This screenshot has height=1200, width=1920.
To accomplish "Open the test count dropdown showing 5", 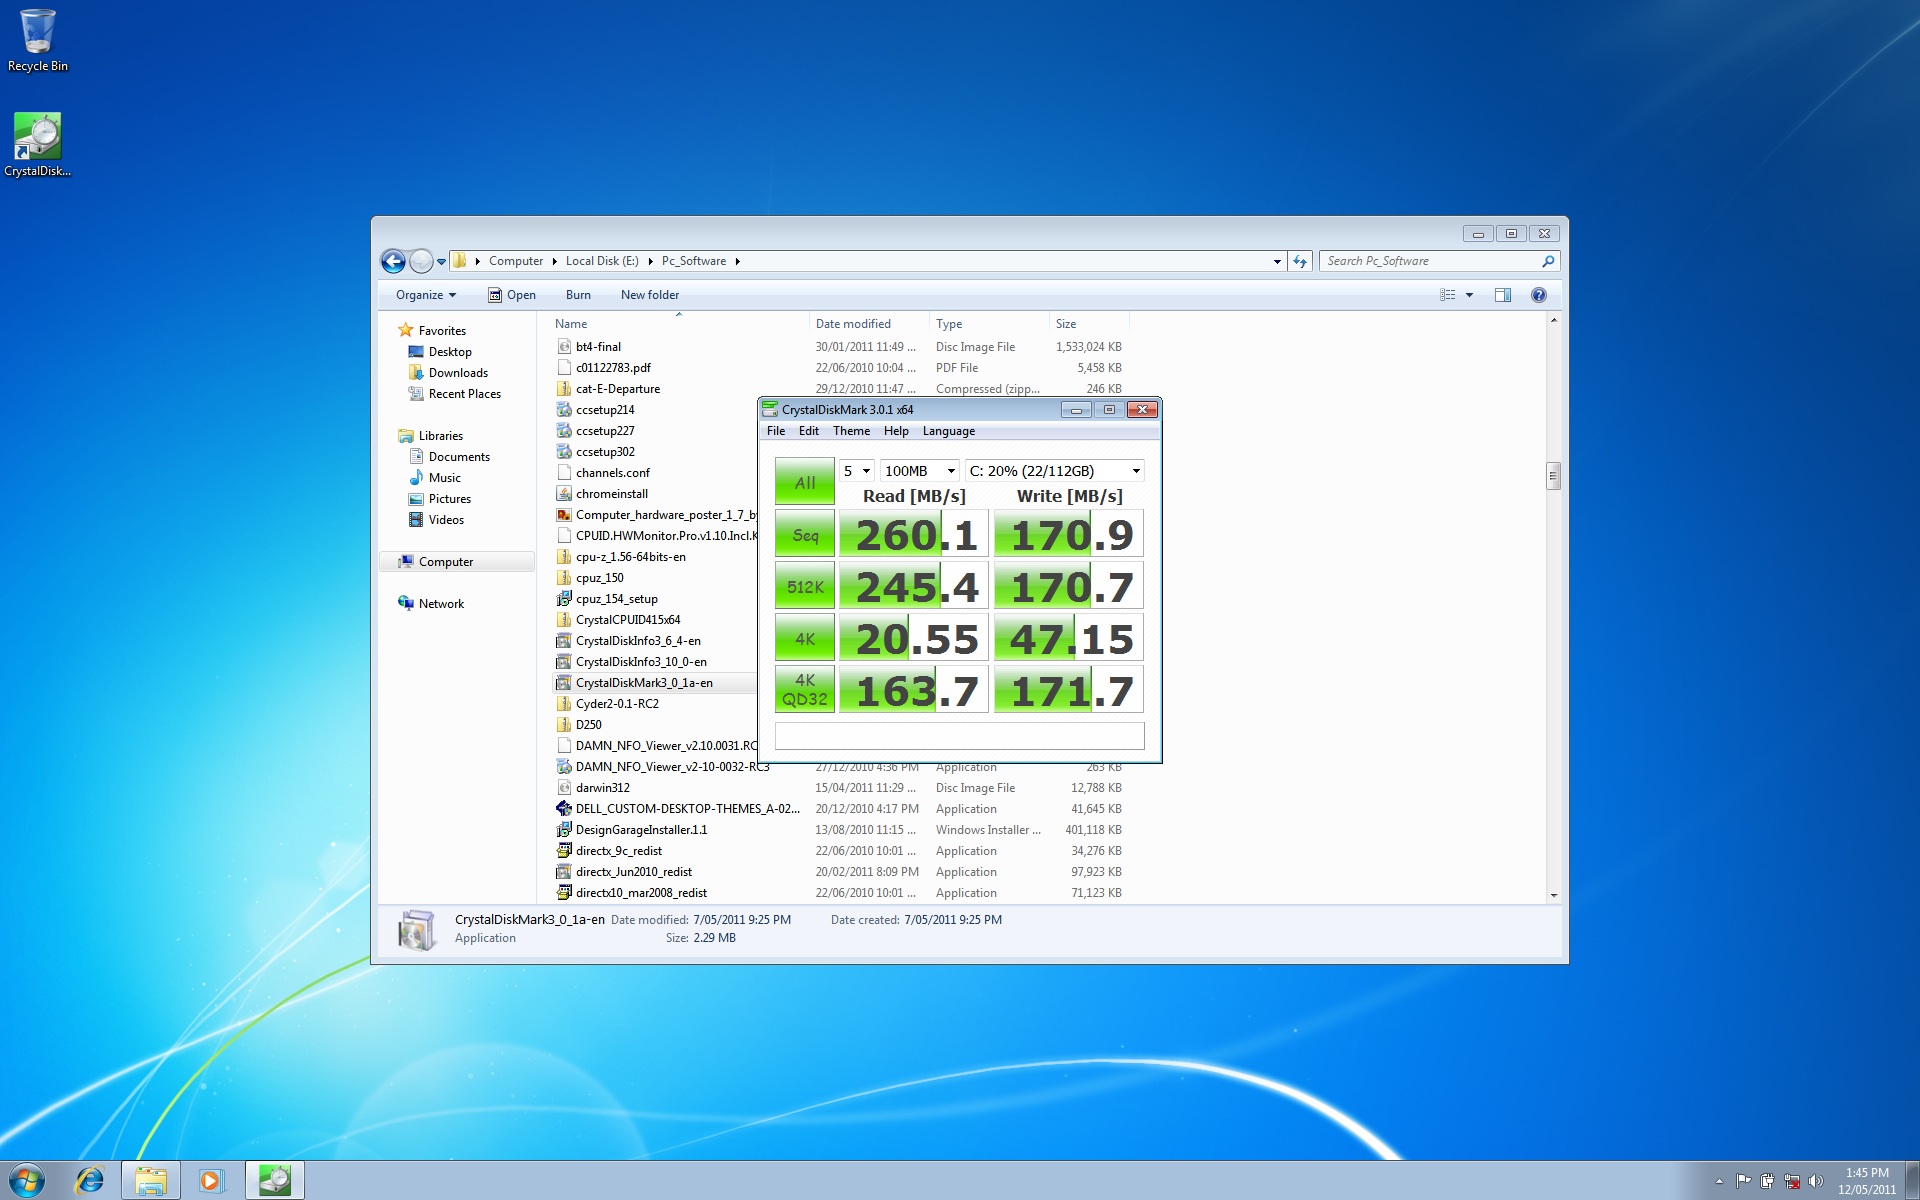I will pos(856,471).
